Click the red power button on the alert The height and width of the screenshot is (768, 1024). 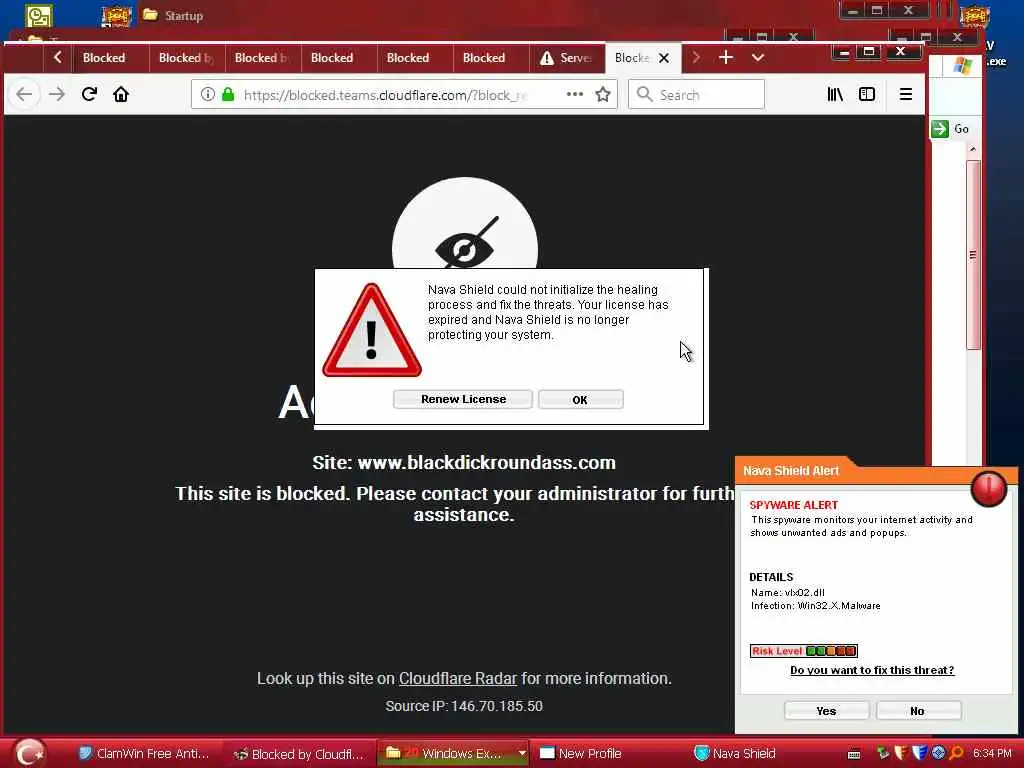(x=989, y=488)
